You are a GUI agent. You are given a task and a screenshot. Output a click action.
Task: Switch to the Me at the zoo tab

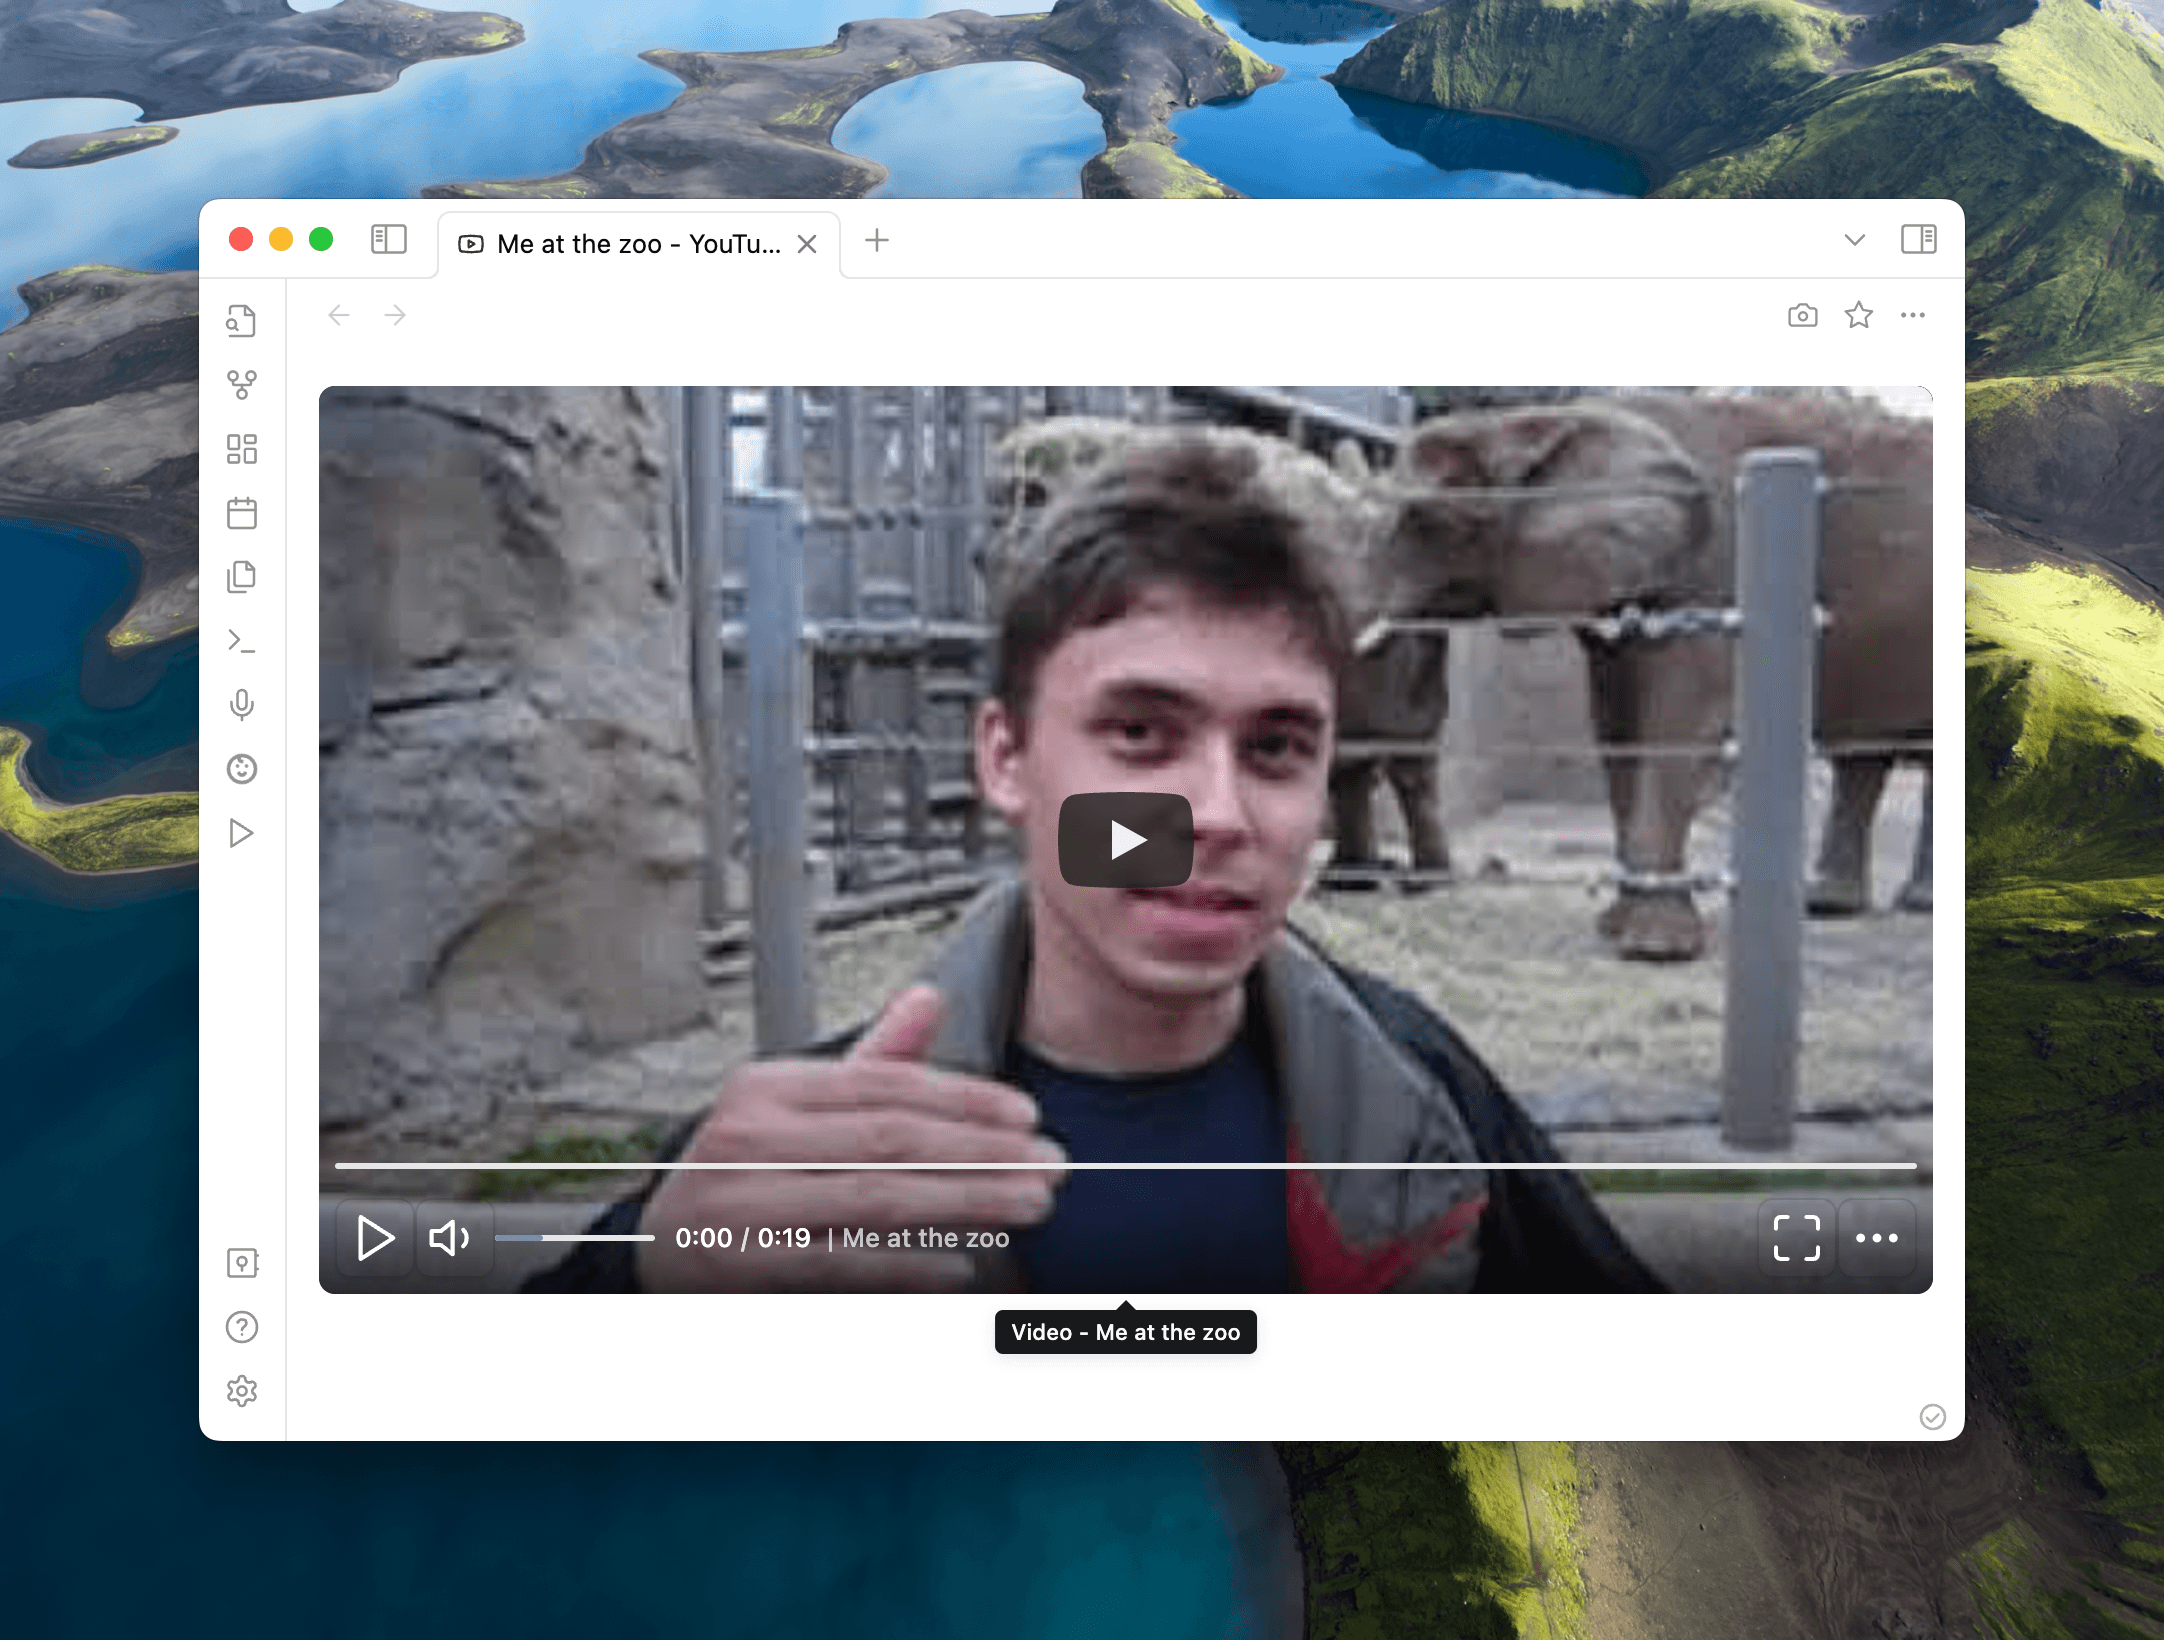(x=630, y=243)
